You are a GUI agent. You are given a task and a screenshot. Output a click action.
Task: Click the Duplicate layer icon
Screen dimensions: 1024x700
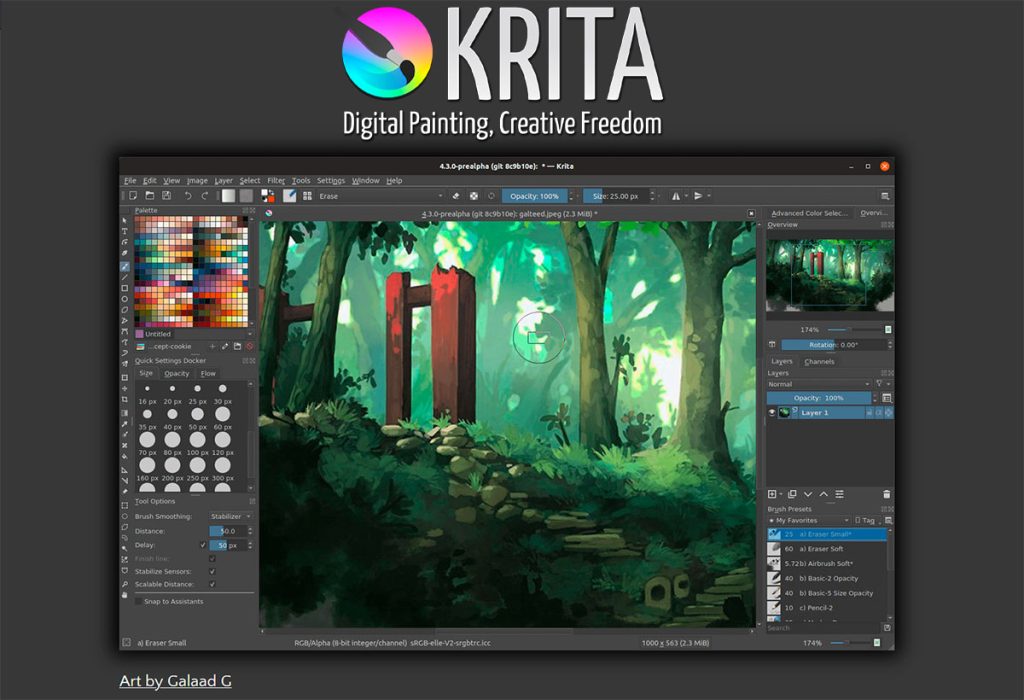pyautogui.click(x=792, y=494)
